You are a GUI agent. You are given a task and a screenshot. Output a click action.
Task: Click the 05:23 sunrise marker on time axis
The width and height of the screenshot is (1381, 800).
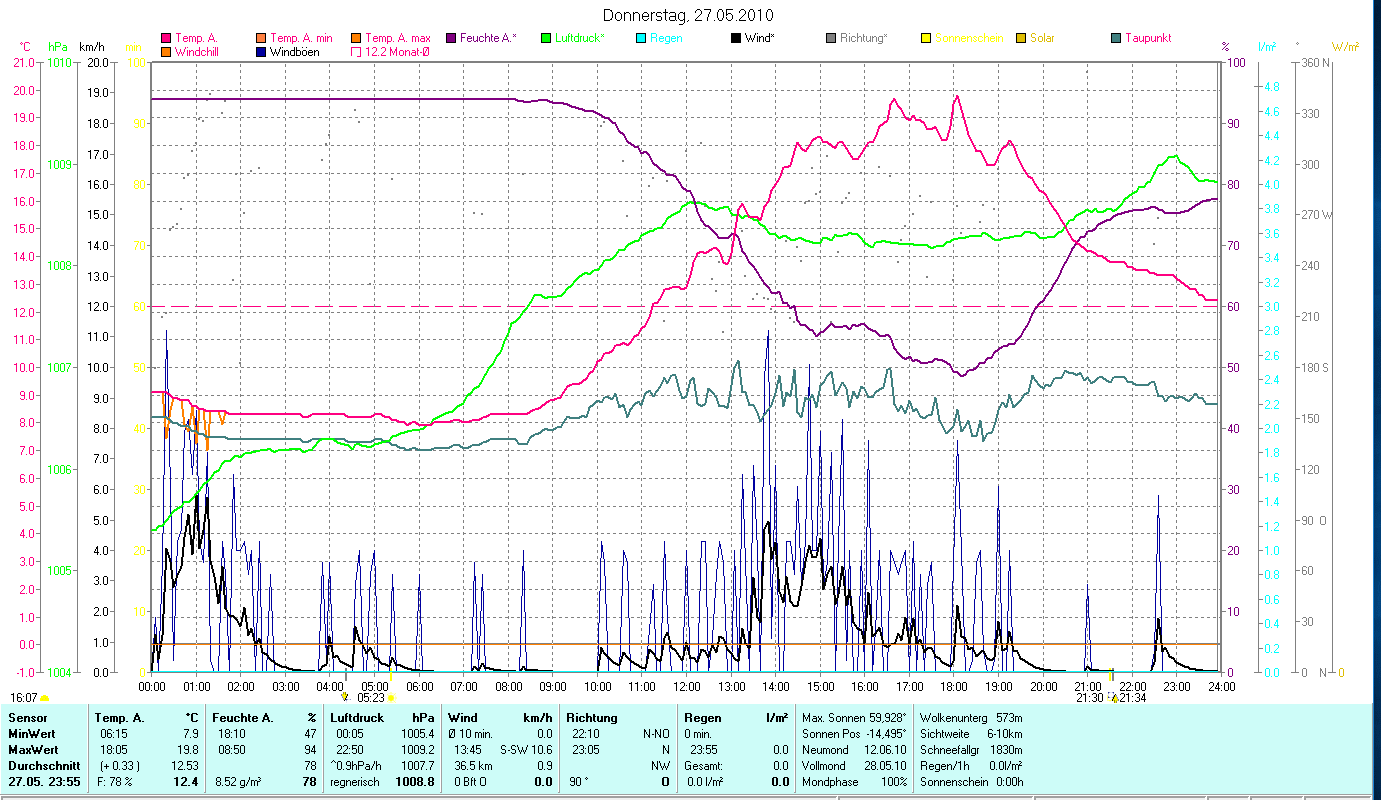pyautogui.click(x=371, y=698)
